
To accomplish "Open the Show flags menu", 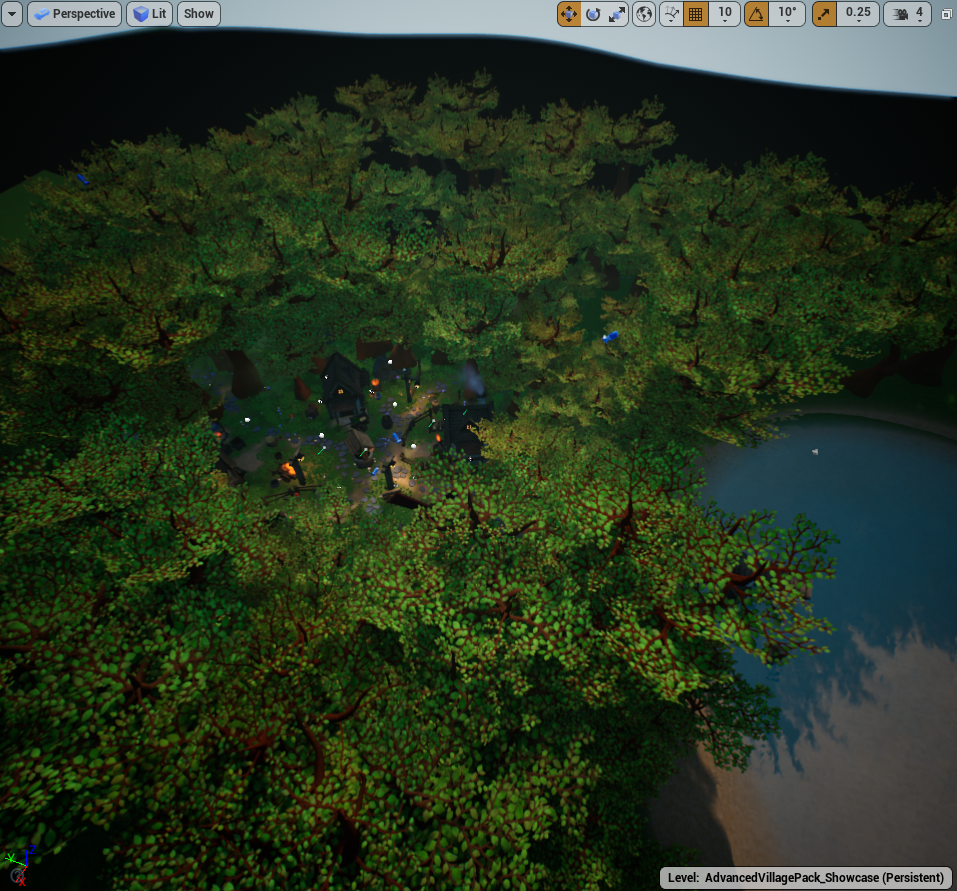I will click(199, 13).
